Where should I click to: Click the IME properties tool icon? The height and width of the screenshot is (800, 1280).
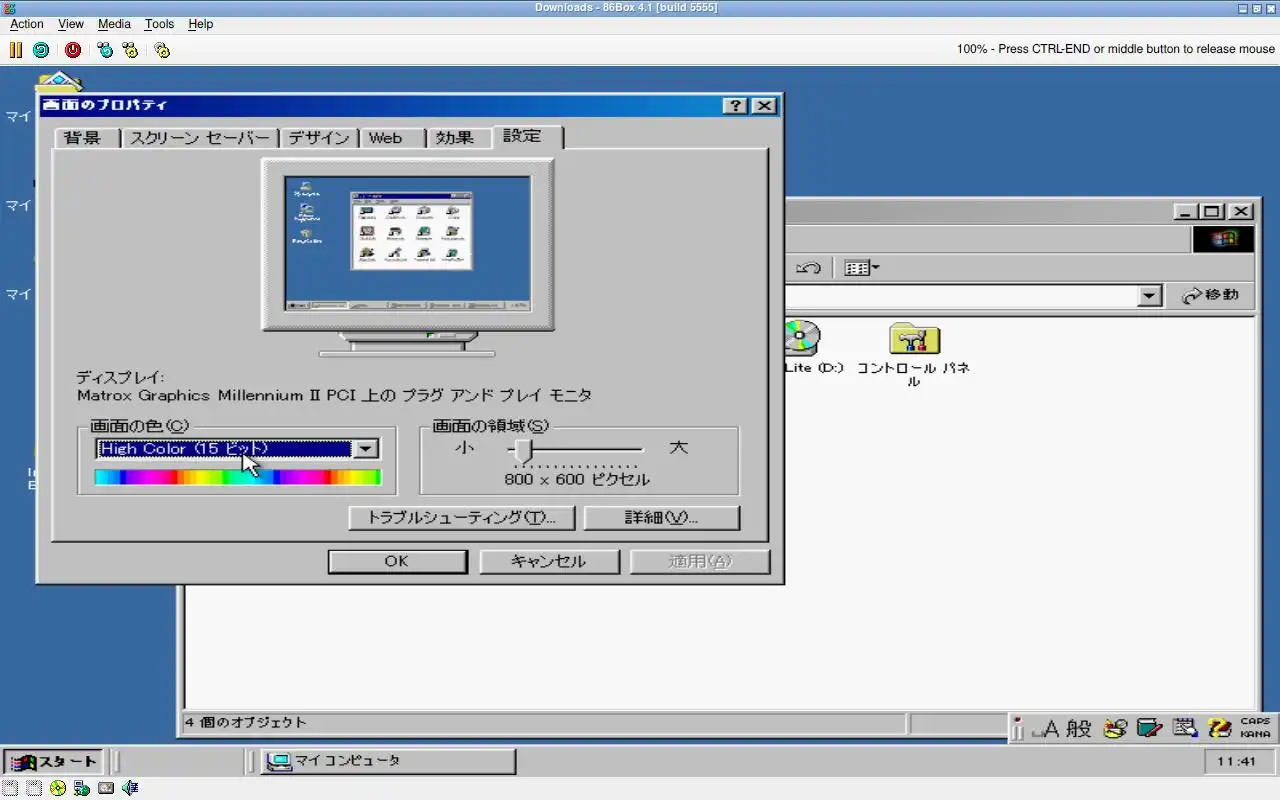click(1185, 729)
